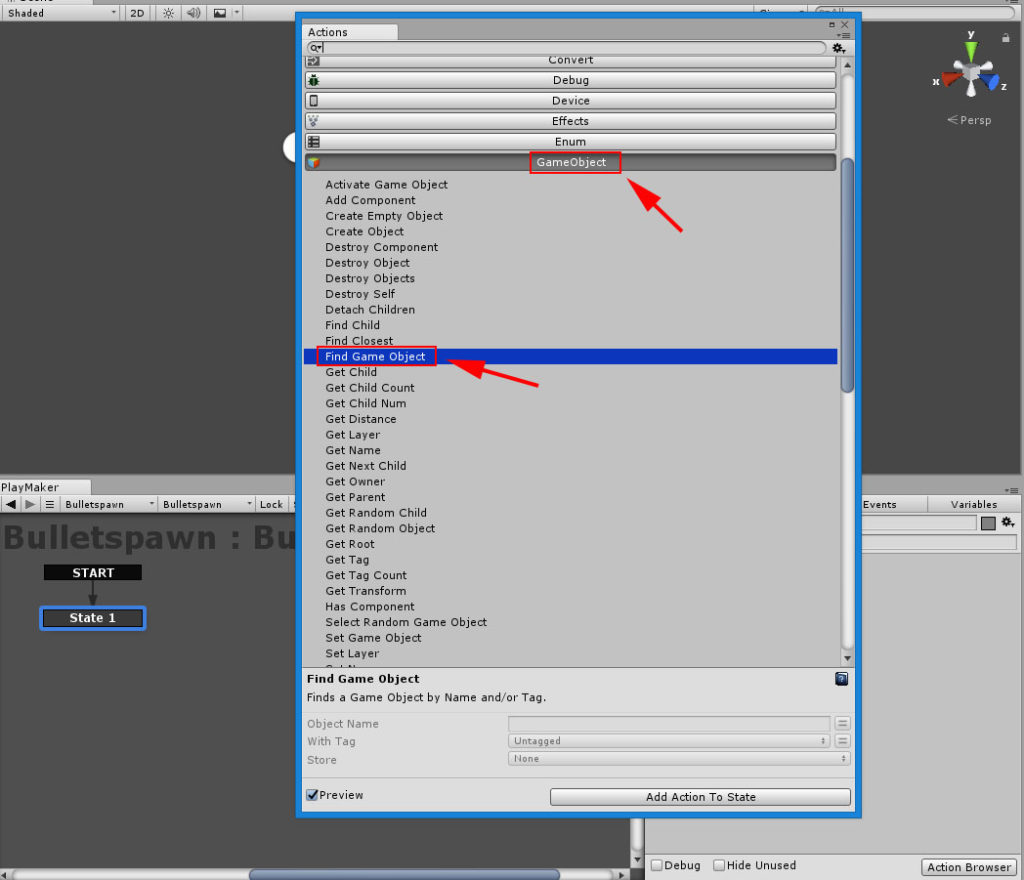Screen dimensions: 1024x880
Task: Click the Add Action To State button
Action: [700, 796]
